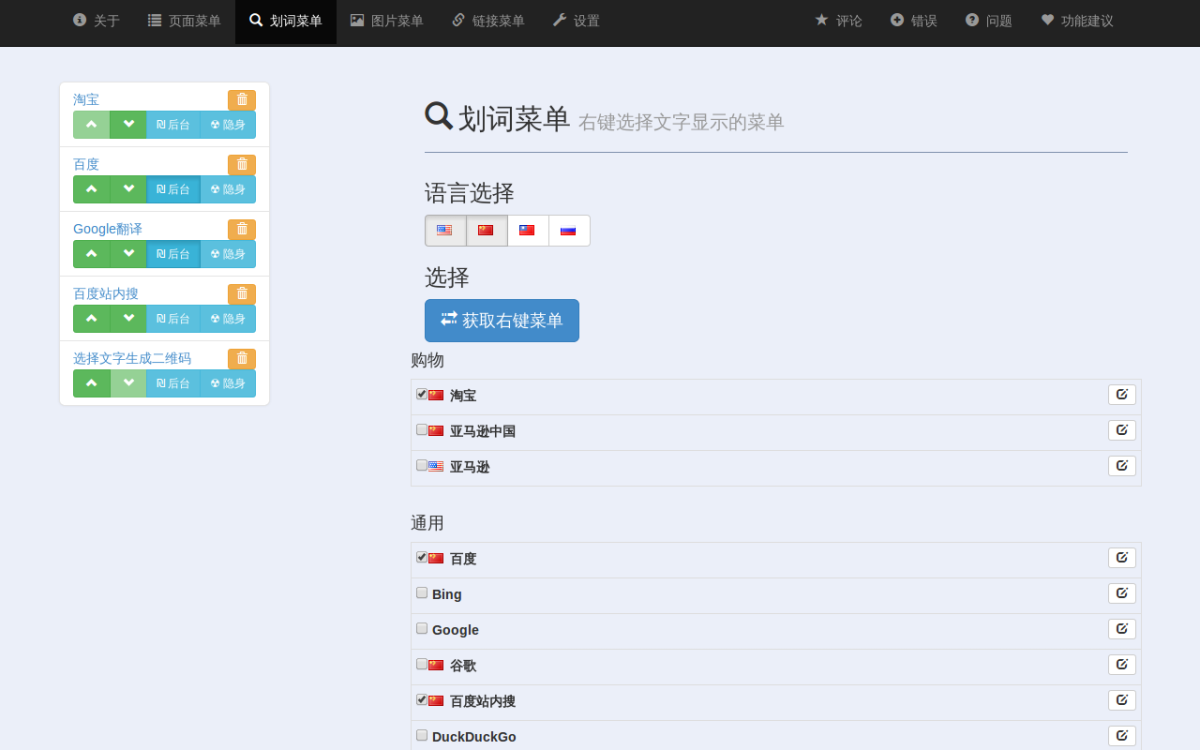1200x750 pixels.
Task: Switch to 链接菜单 tab
Action: pos(488,21)
